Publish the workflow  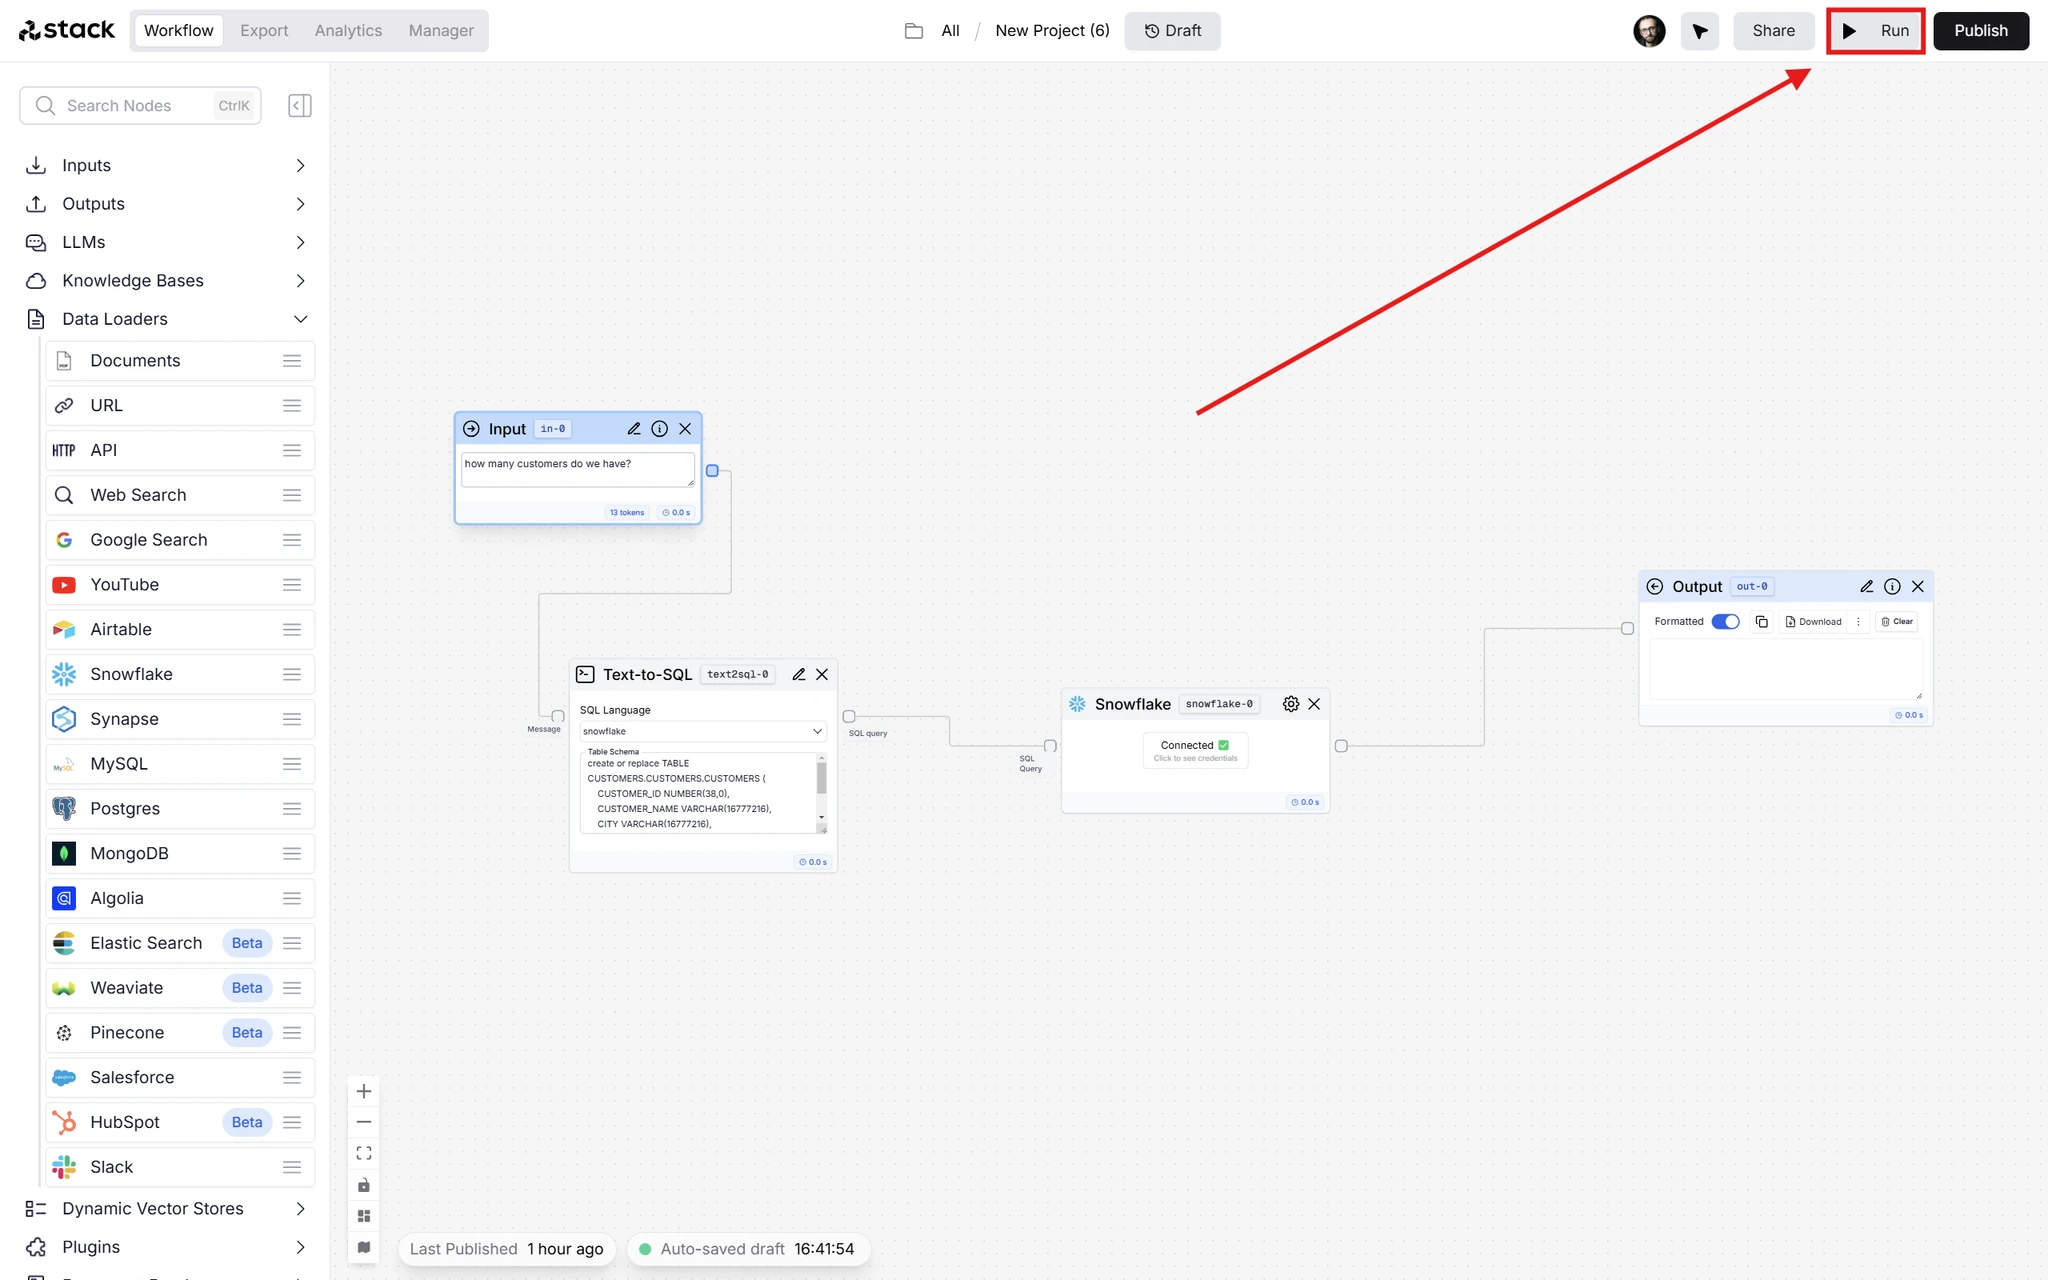[x=1981, y=31]
